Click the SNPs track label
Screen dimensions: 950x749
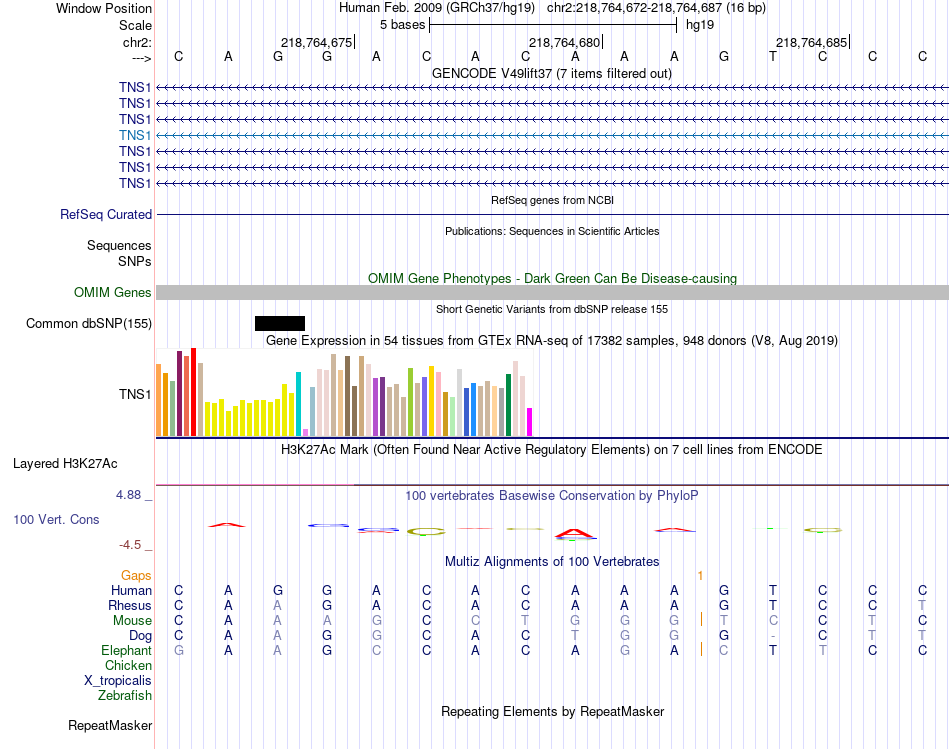click(135, 261)
